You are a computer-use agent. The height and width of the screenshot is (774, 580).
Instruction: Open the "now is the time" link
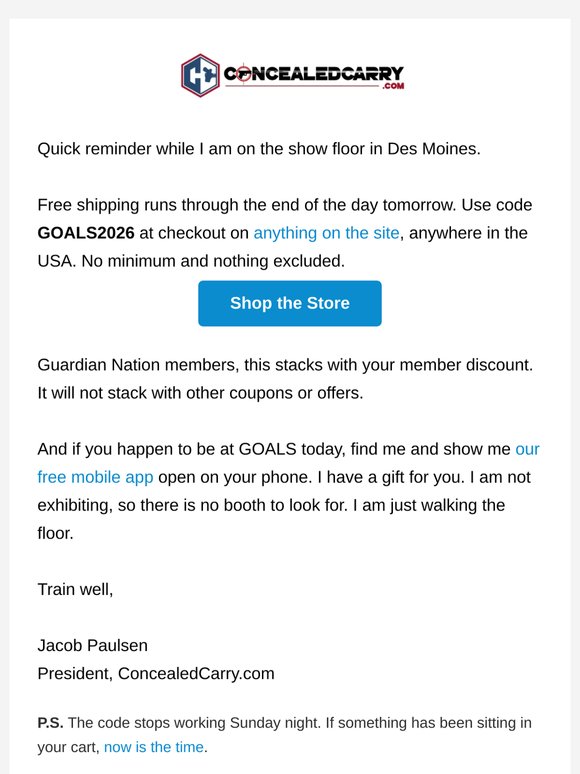point(154,747)
